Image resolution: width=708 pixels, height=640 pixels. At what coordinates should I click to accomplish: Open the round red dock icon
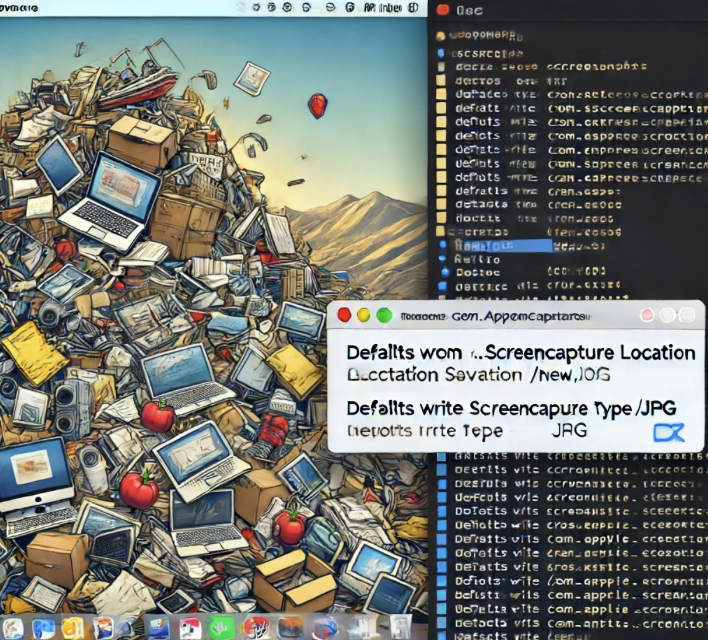(256, 627)
